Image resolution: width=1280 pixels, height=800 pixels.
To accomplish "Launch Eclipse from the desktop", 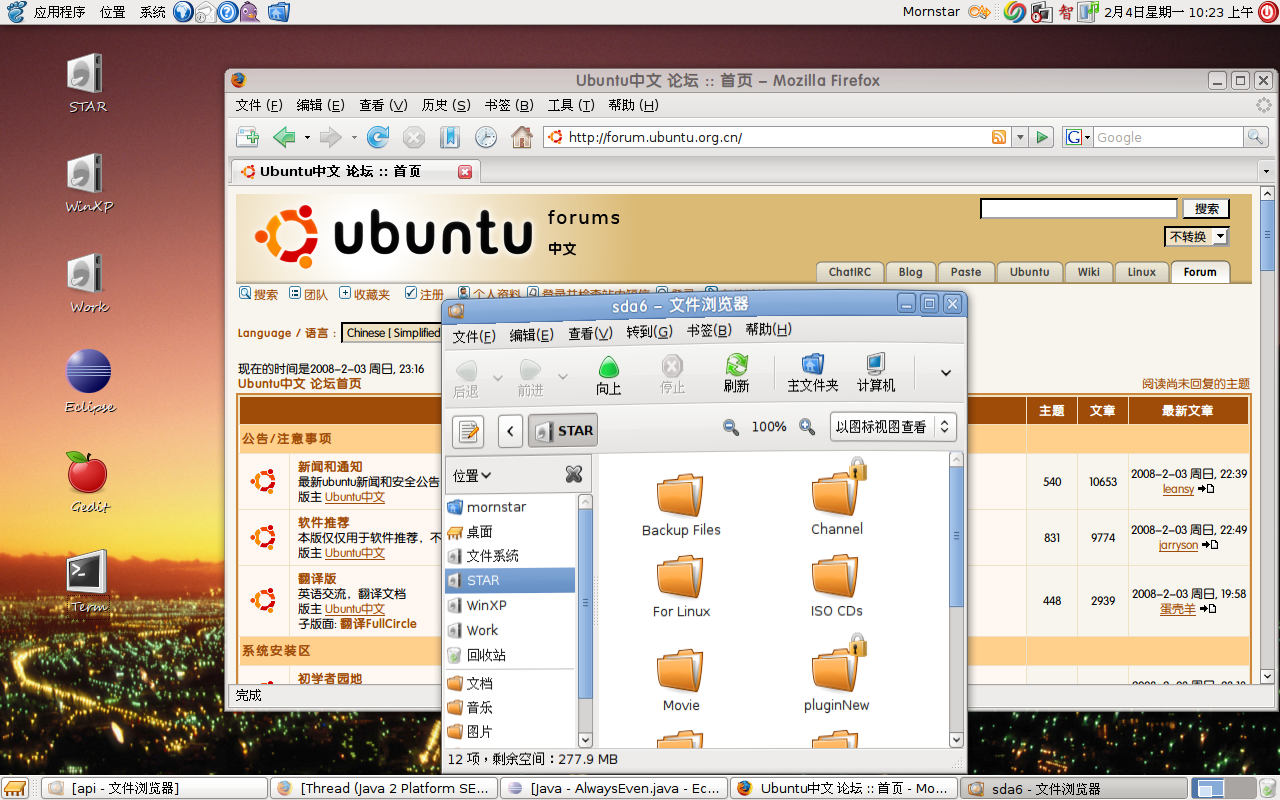I will click(89, 381).
